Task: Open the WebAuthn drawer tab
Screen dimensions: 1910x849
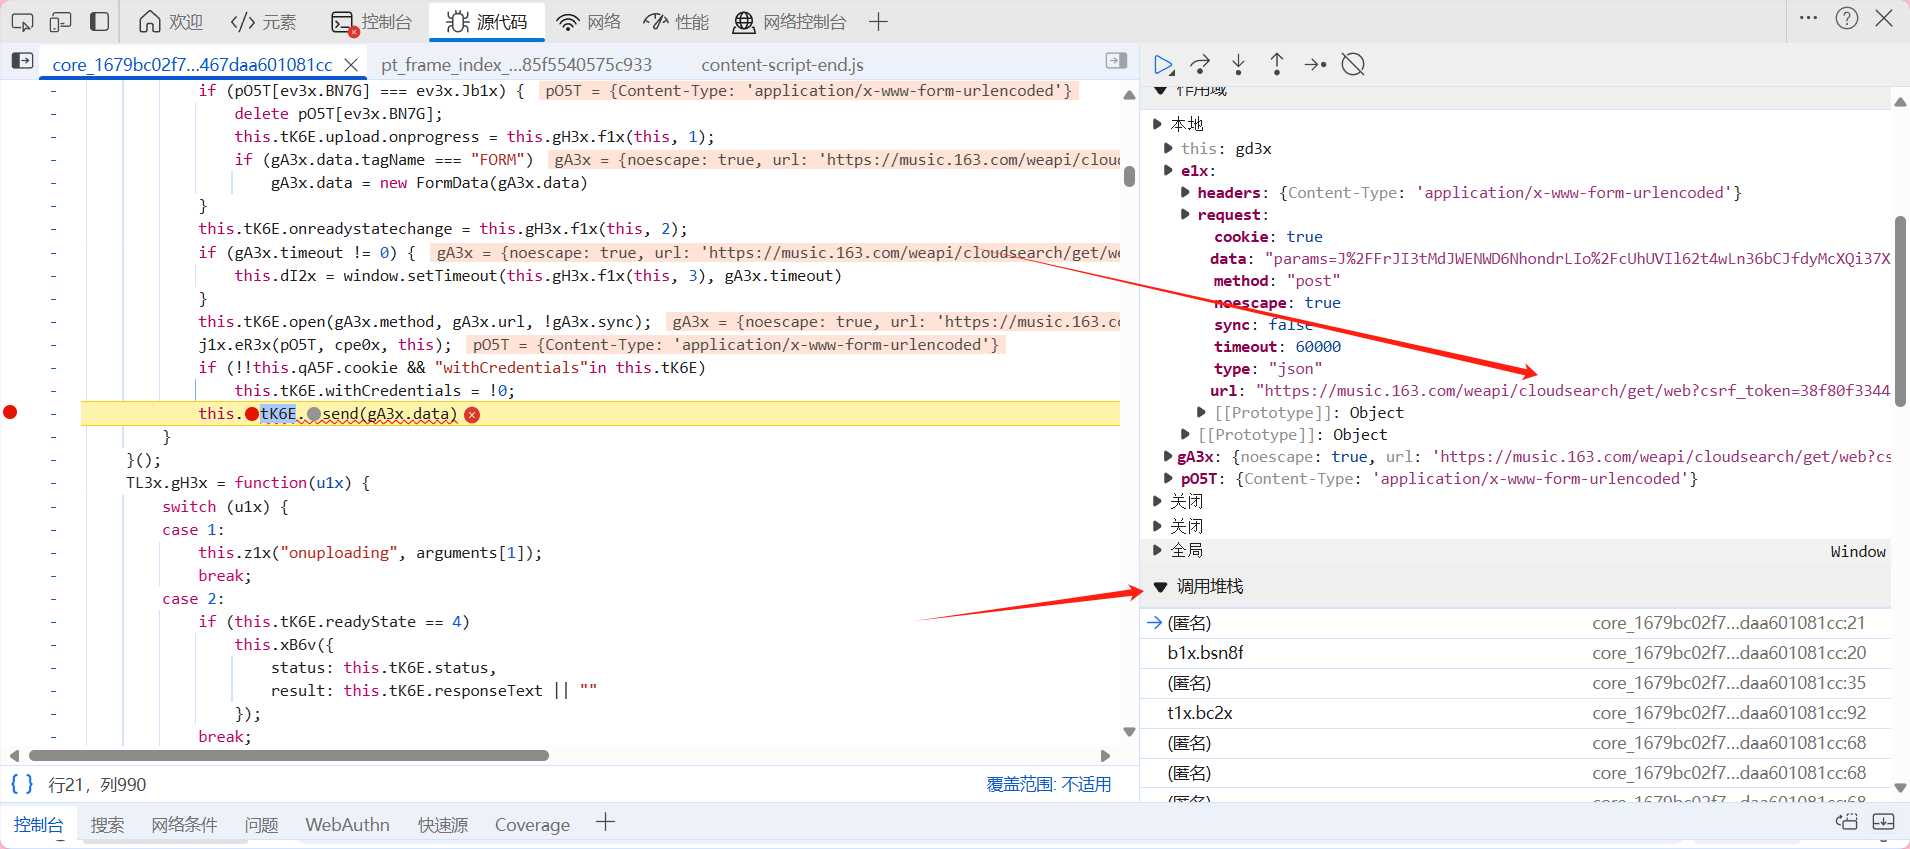Action: point(347,825)
